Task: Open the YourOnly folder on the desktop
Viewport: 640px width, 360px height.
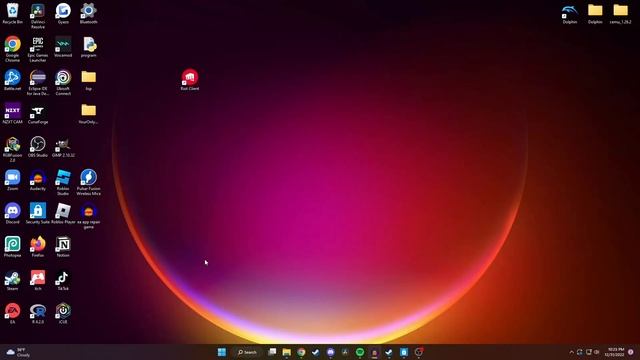Action: pyautogui.click(x=89, y=113)
